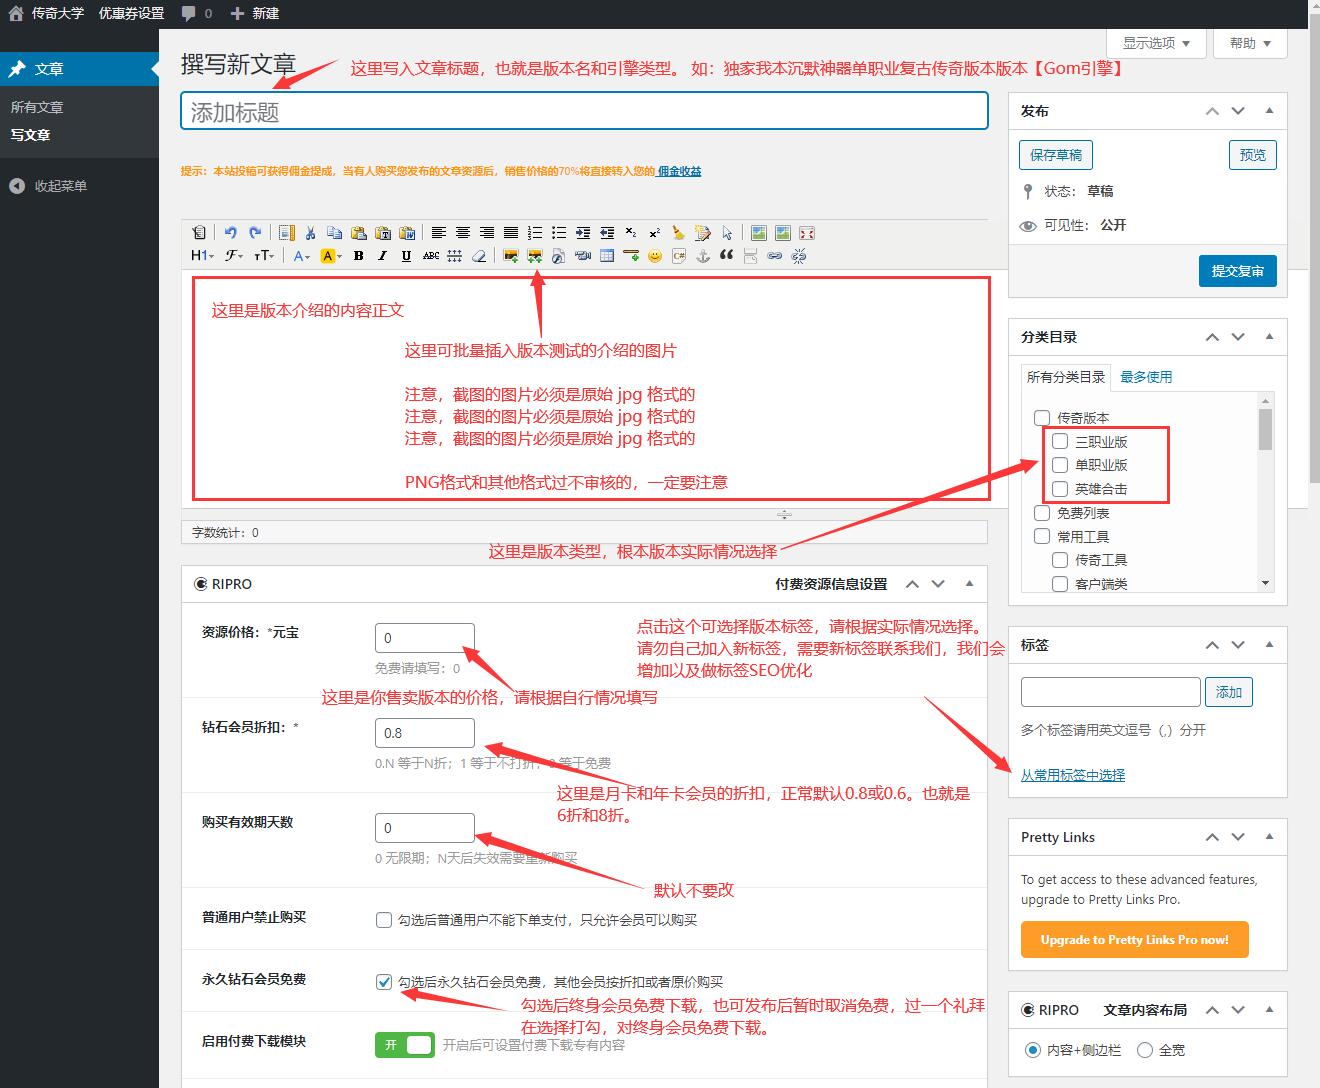Toggle underline formatting
1320x1088 pixels.
[x=406, y=256]
